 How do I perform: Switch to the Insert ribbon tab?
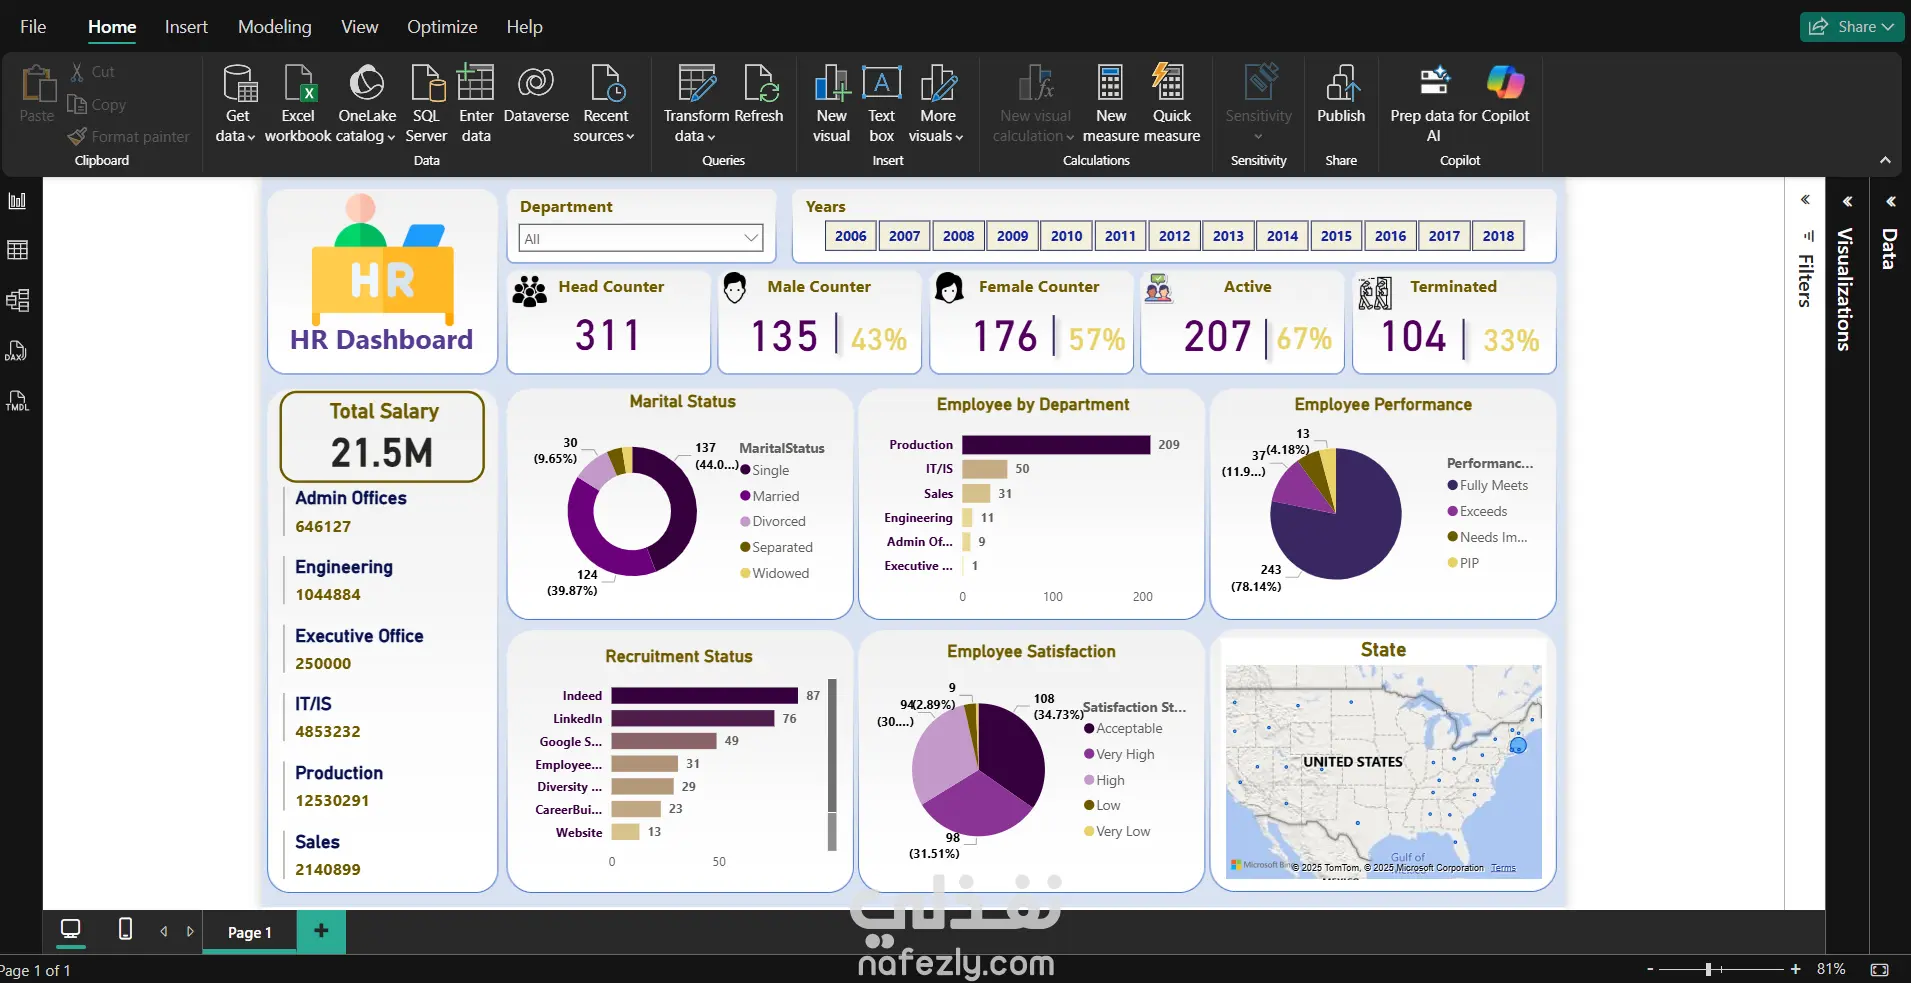[186, 27]
